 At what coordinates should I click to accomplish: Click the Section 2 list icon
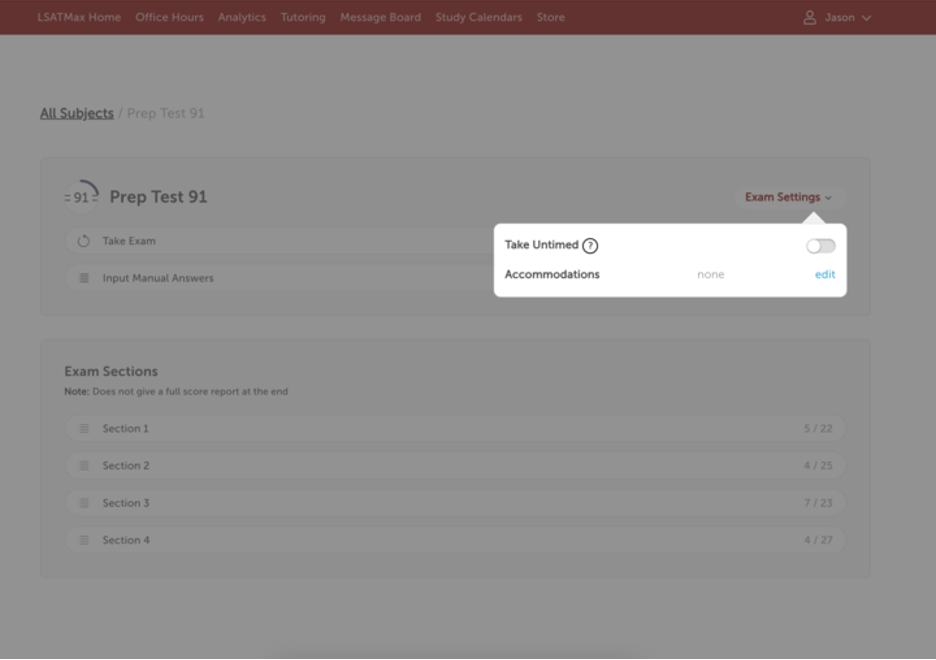click(84, 465)
